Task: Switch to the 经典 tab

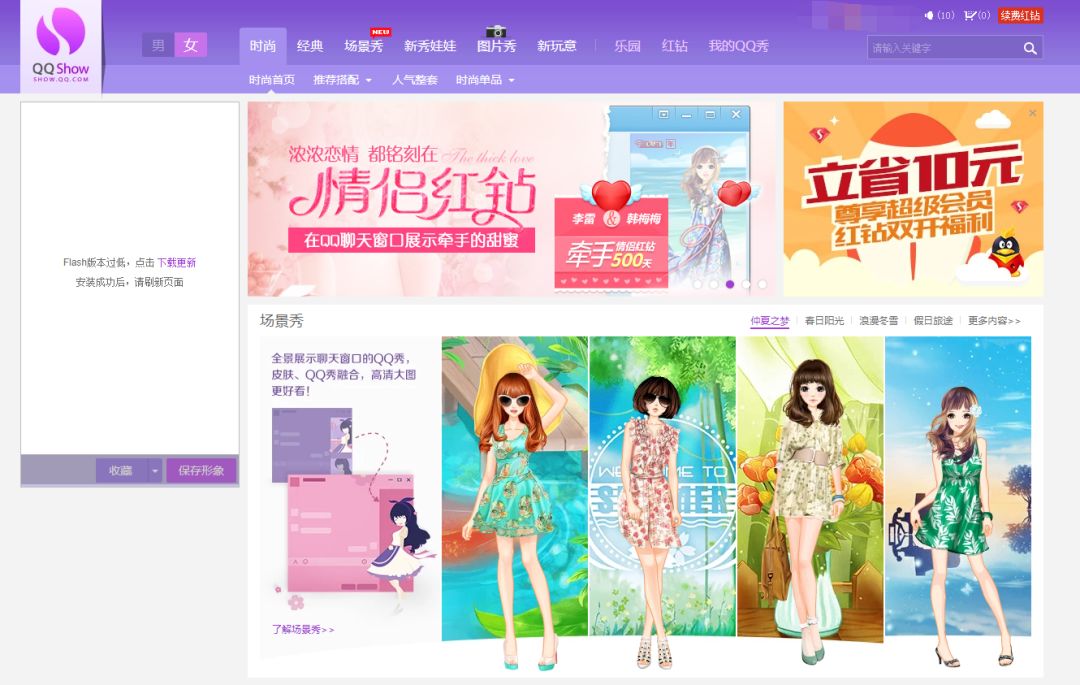Action: [x=310, y=45]
